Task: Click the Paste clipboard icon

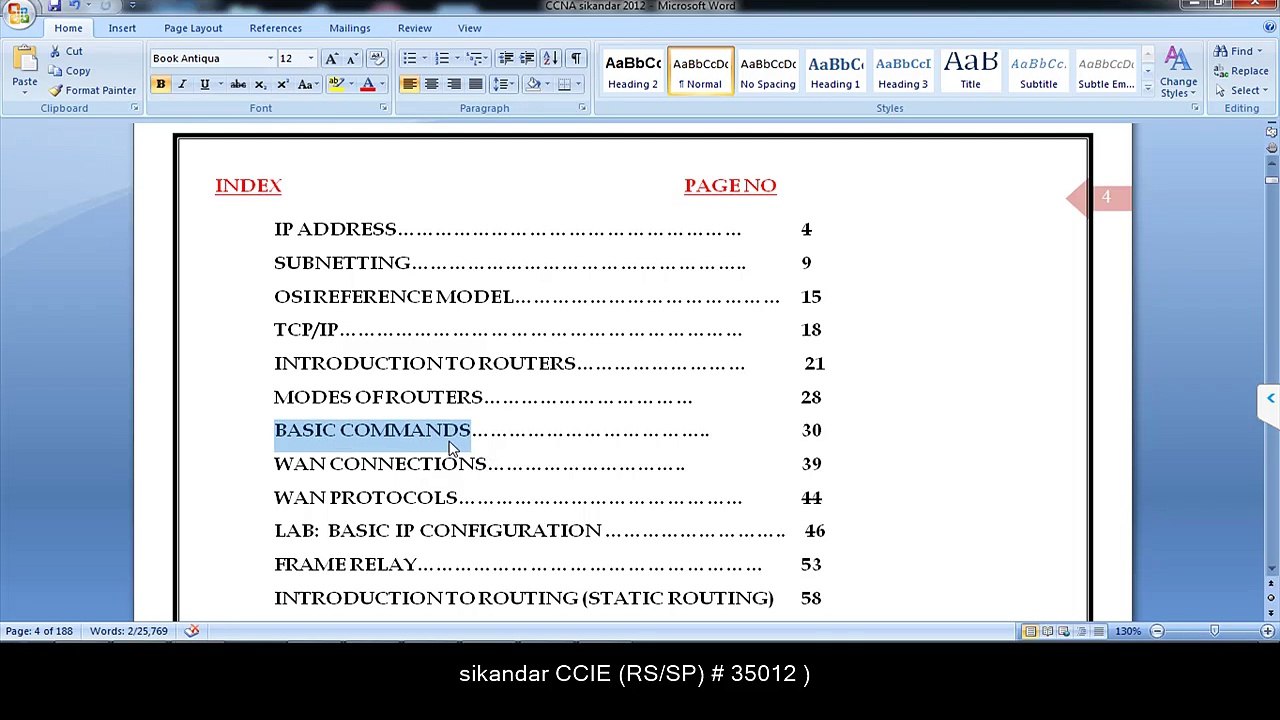Action: (24, 61)
